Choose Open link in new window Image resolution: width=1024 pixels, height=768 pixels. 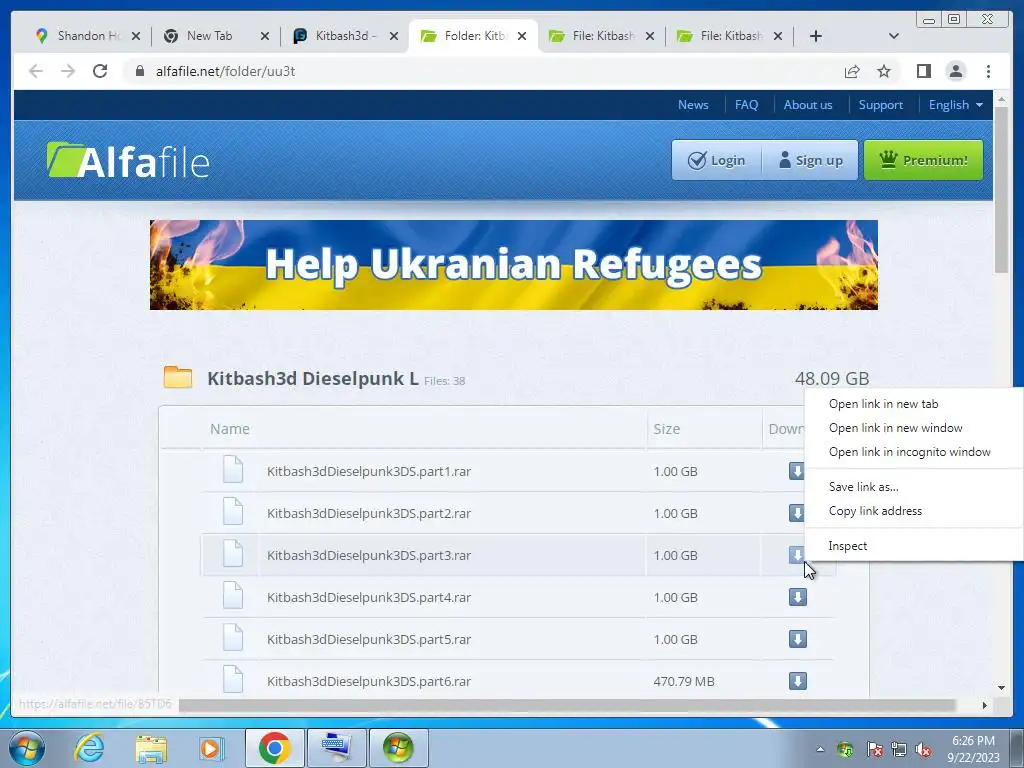(914, 428)
